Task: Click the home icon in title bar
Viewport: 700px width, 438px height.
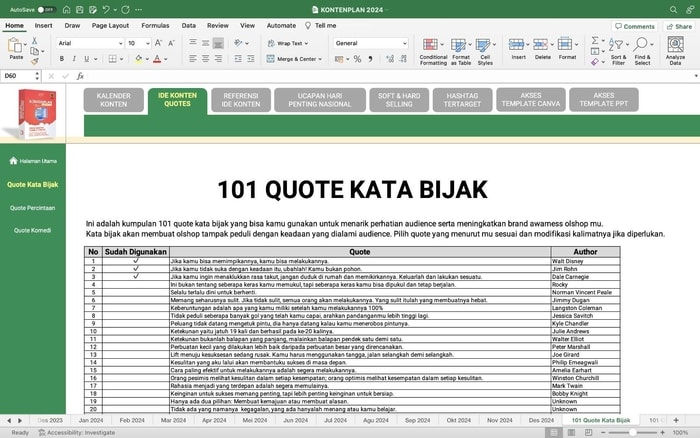Action: (x=67, y=9)
